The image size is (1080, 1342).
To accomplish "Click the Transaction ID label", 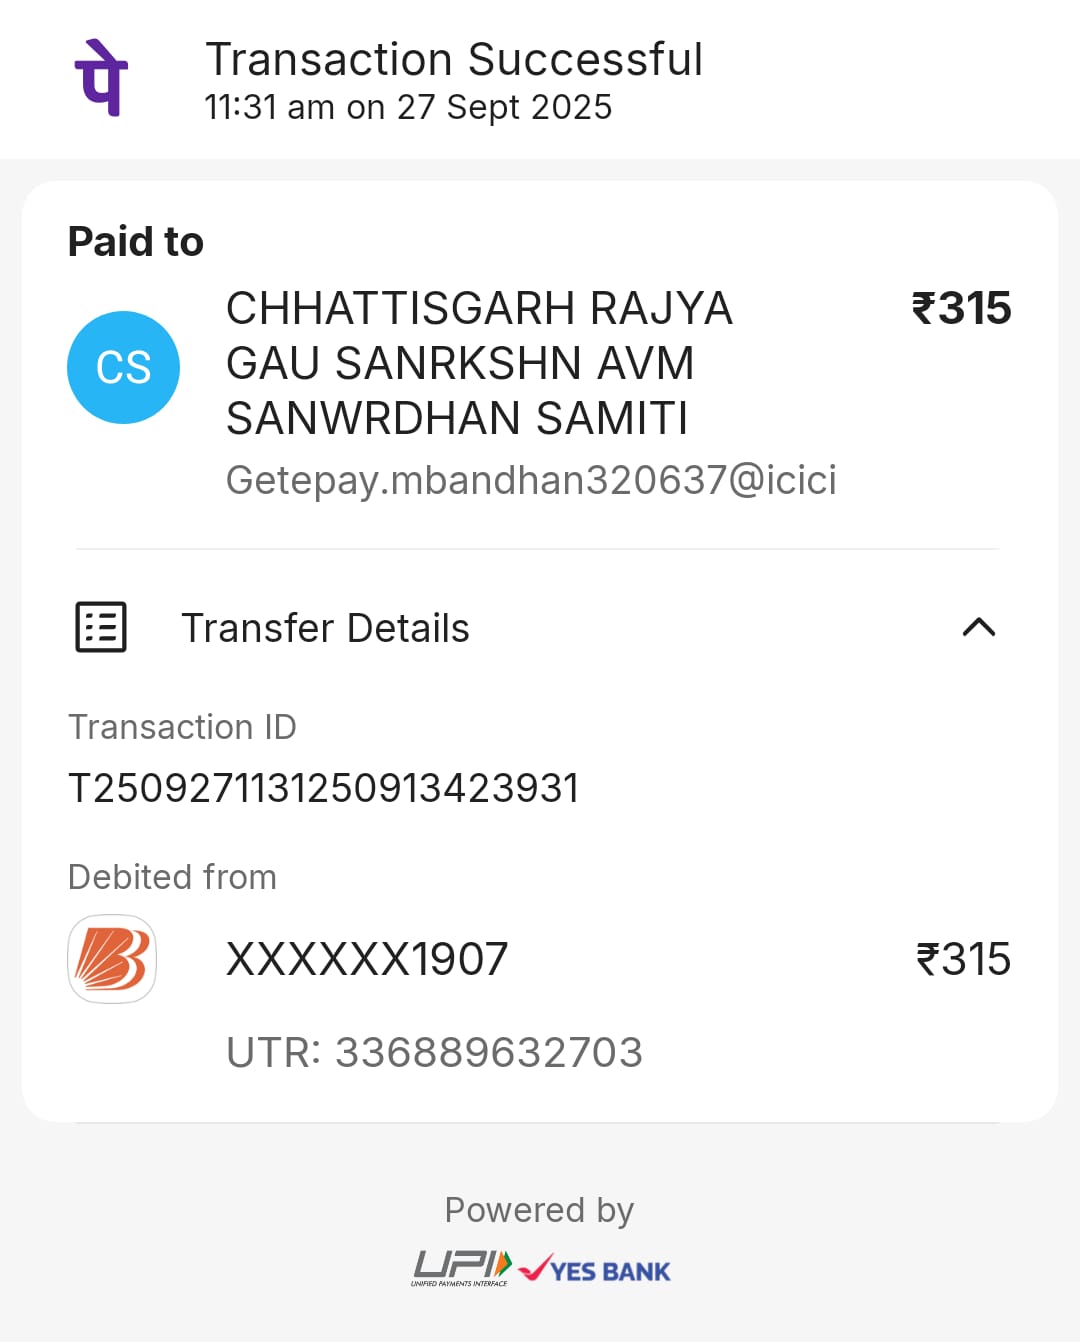I will point(182,727).
